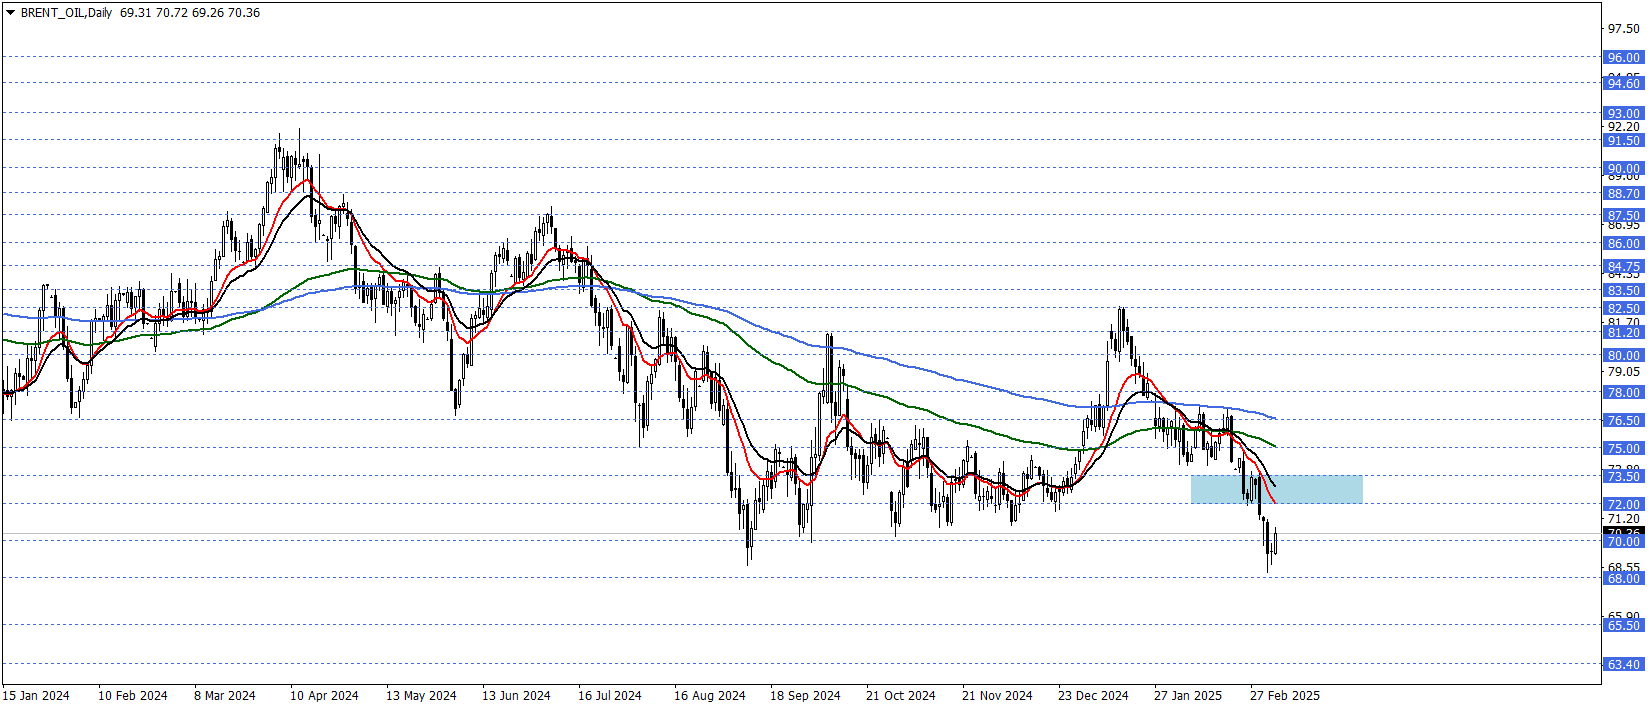This screenshot has width=1651, height=708.
Task: Click the triangle arrow beside BRENT_OIL,Daily
Action: pyautogui.click(x=10, y=13)
